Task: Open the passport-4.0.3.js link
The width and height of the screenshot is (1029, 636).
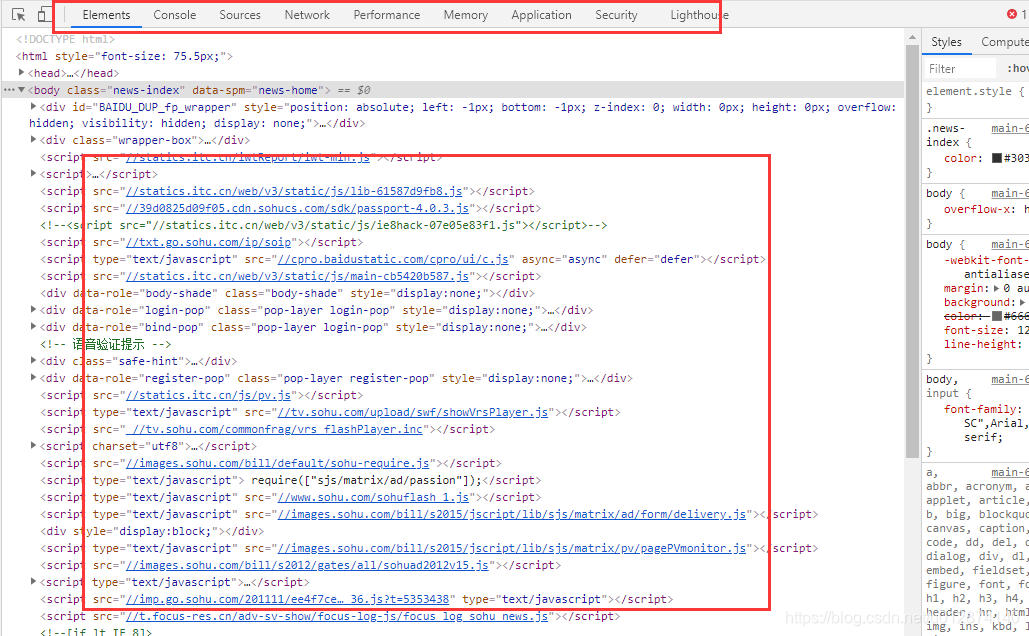Action: (297, 208)
